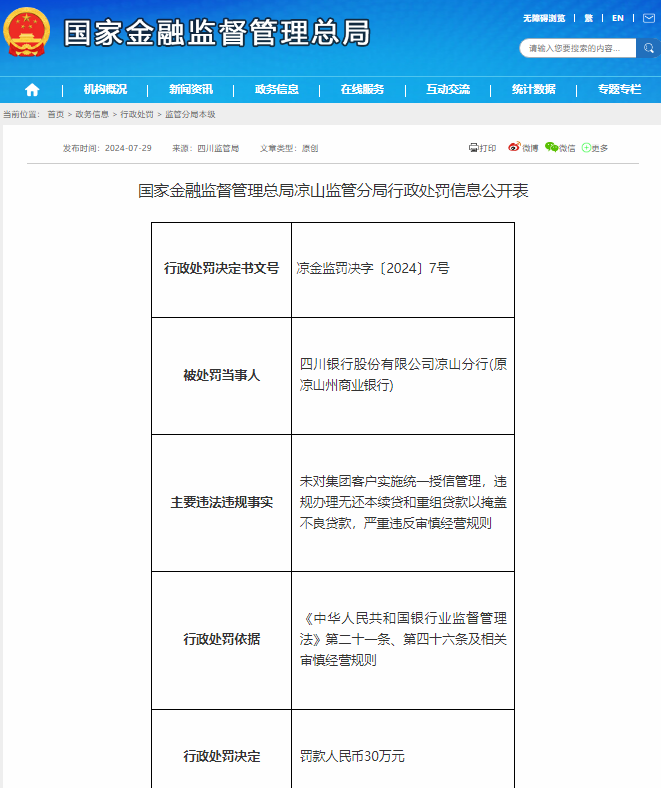Share via WeChat icon 微信
Image resolution: width=661 pixels, height=788 pixels.
pos(560,148)
